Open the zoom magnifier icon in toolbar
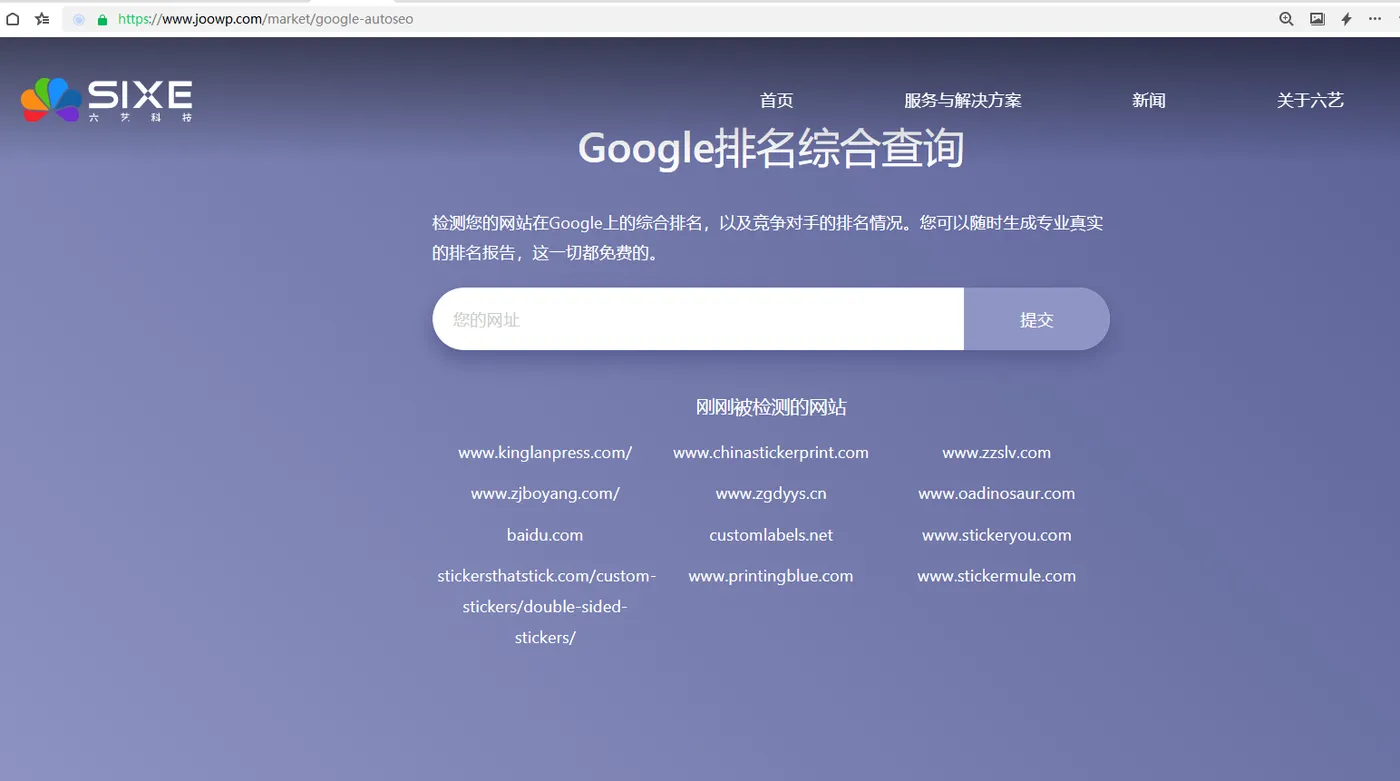 pyautogui.click(x=1287, y=19)
